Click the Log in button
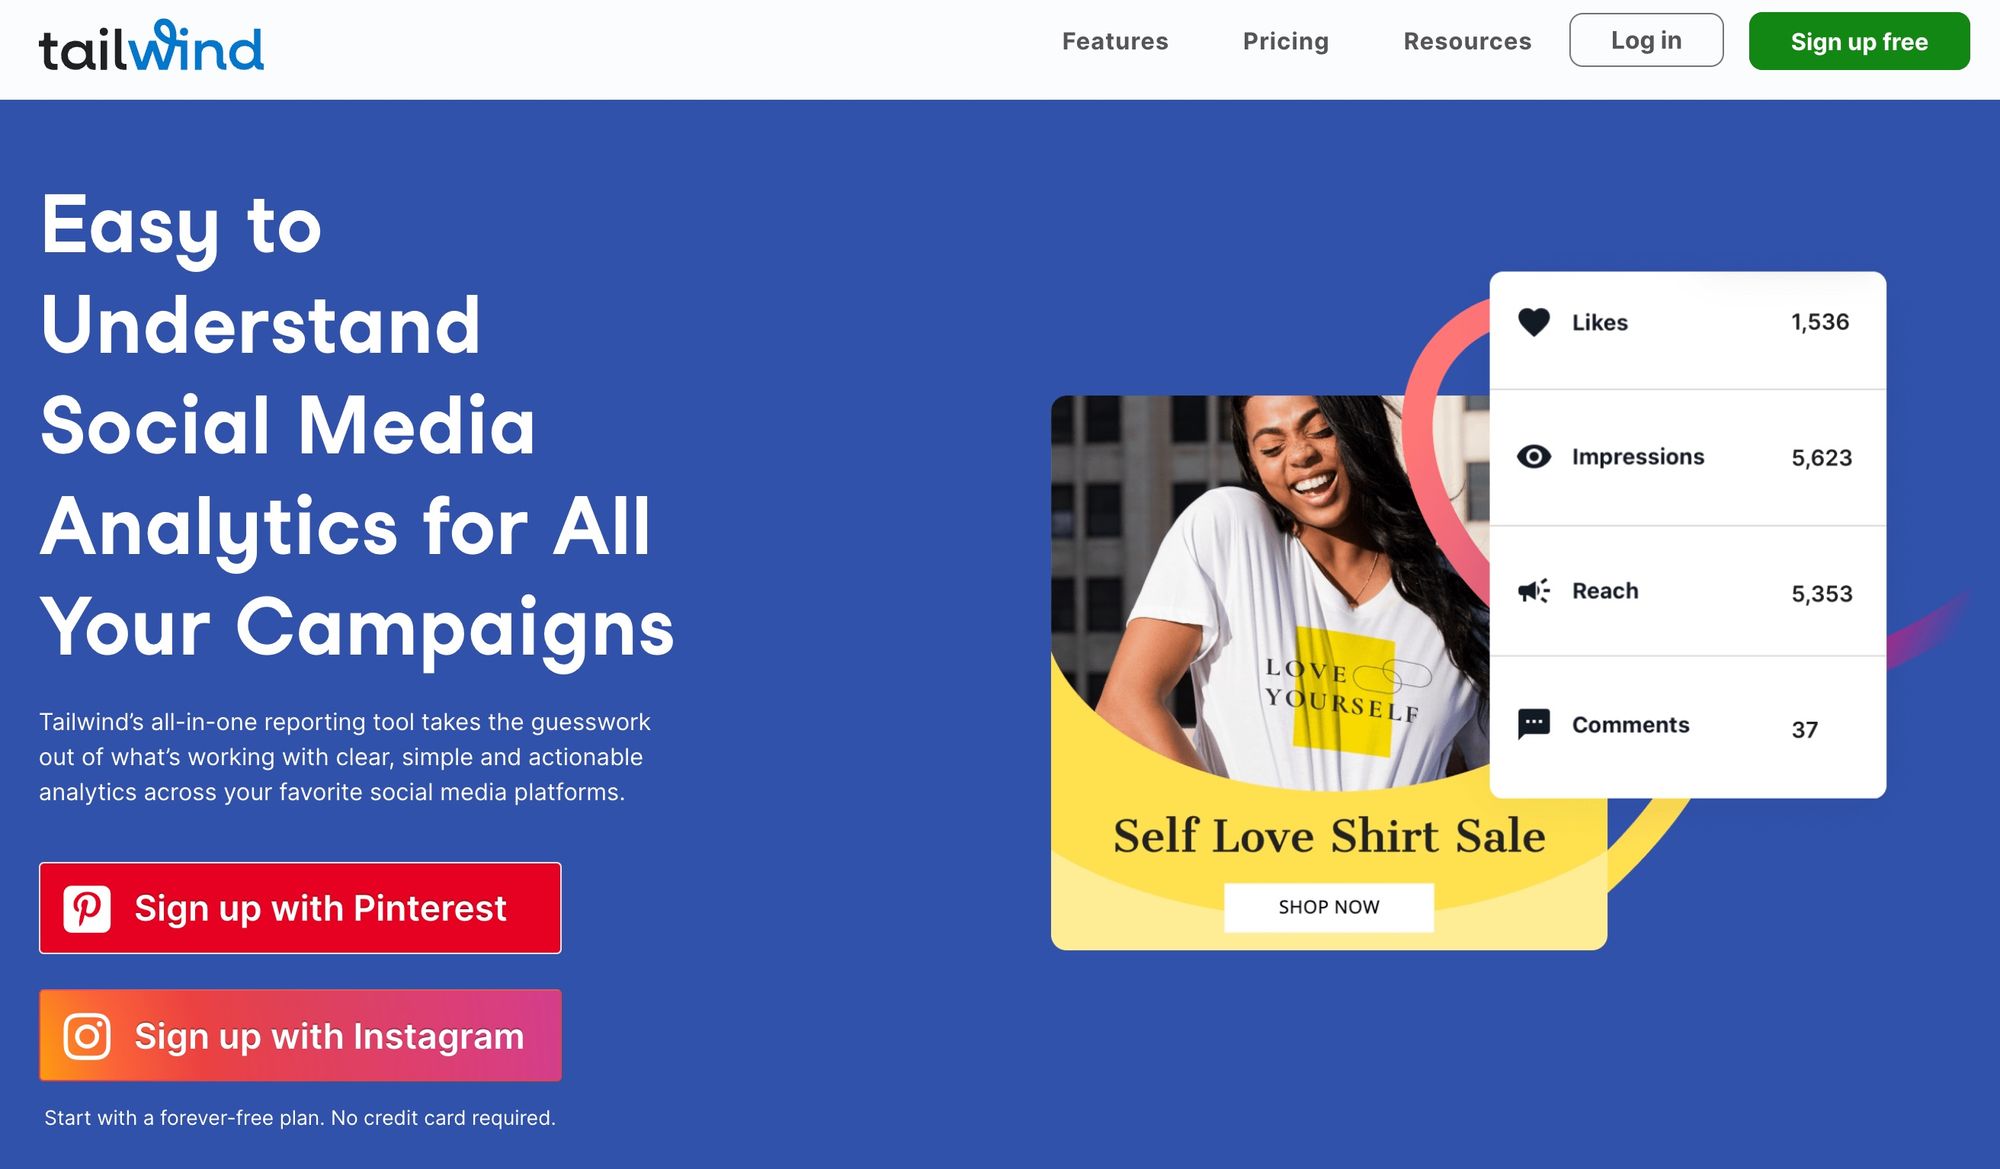Image resolution: width=2000 pixels, height=1169 pixels. (x=1646, y=40)
